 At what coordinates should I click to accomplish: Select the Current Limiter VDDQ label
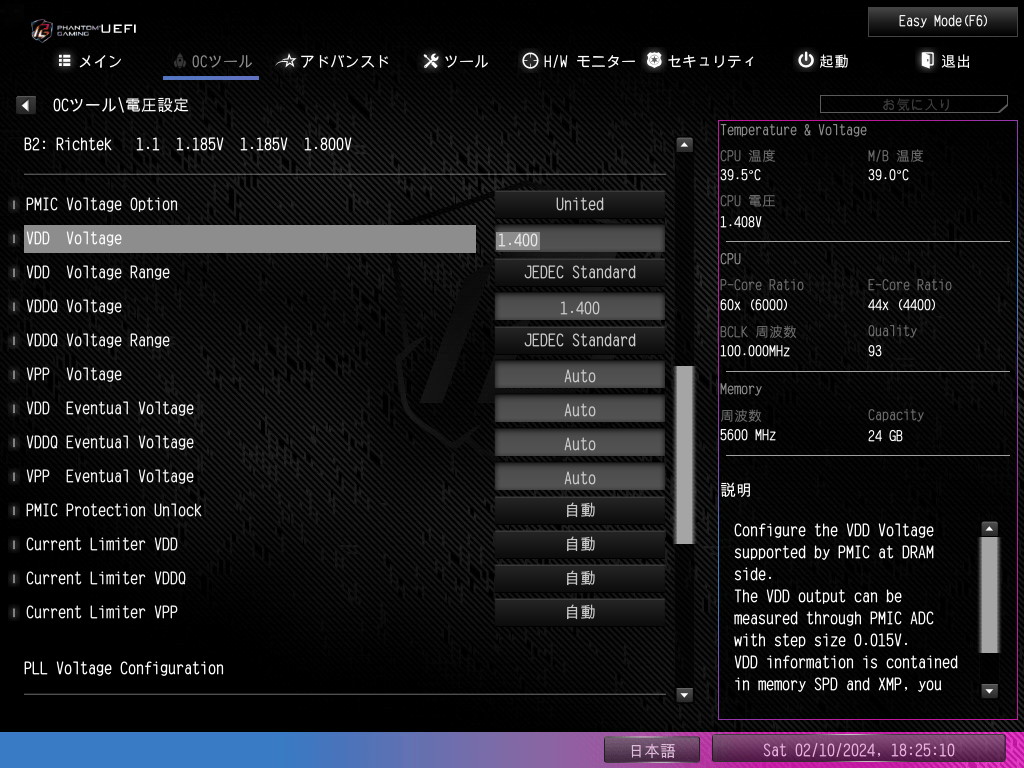click(106, 578)
